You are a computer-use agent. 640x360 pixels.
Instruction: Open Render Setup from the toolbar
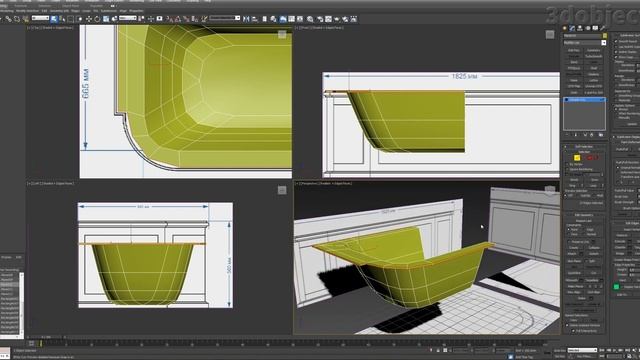(320, 19)
